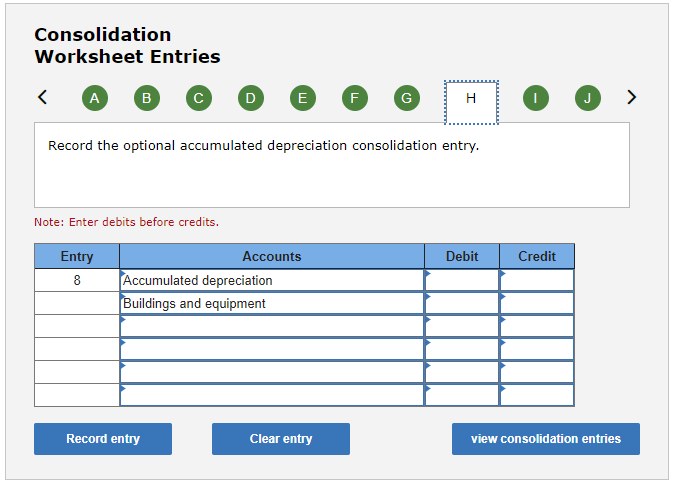The width and height of the screenshot is (699, 498).
Task: Select the current entry H tab
Action: 471,102
